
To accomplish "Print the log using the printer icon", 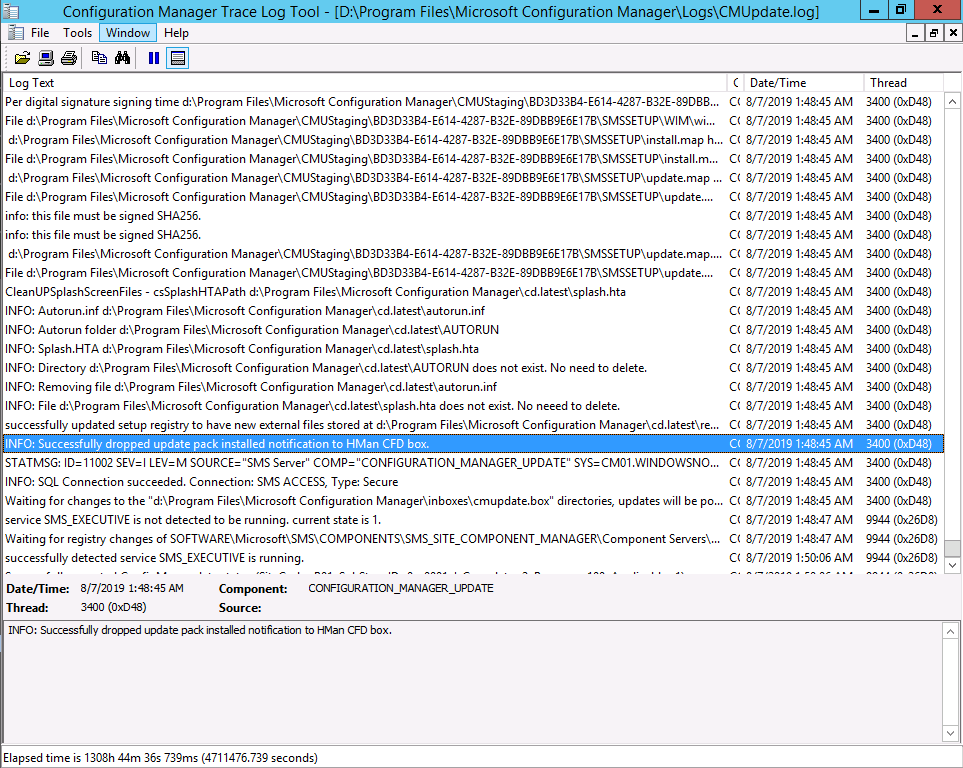I will 69,58.
